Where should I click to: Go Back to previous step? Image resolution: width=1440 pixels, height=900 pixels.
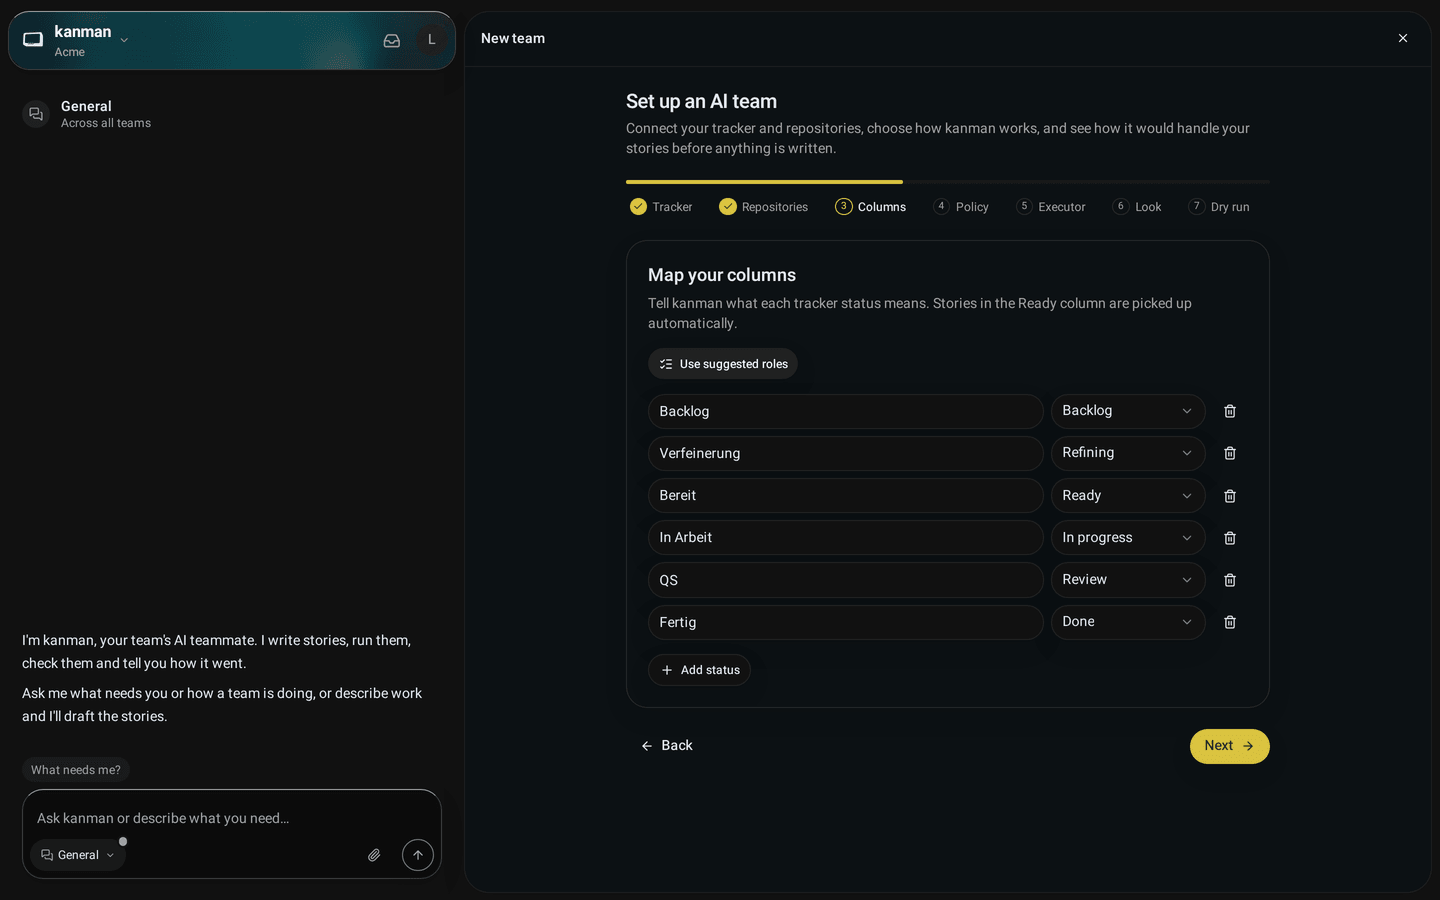pos(667,746)
